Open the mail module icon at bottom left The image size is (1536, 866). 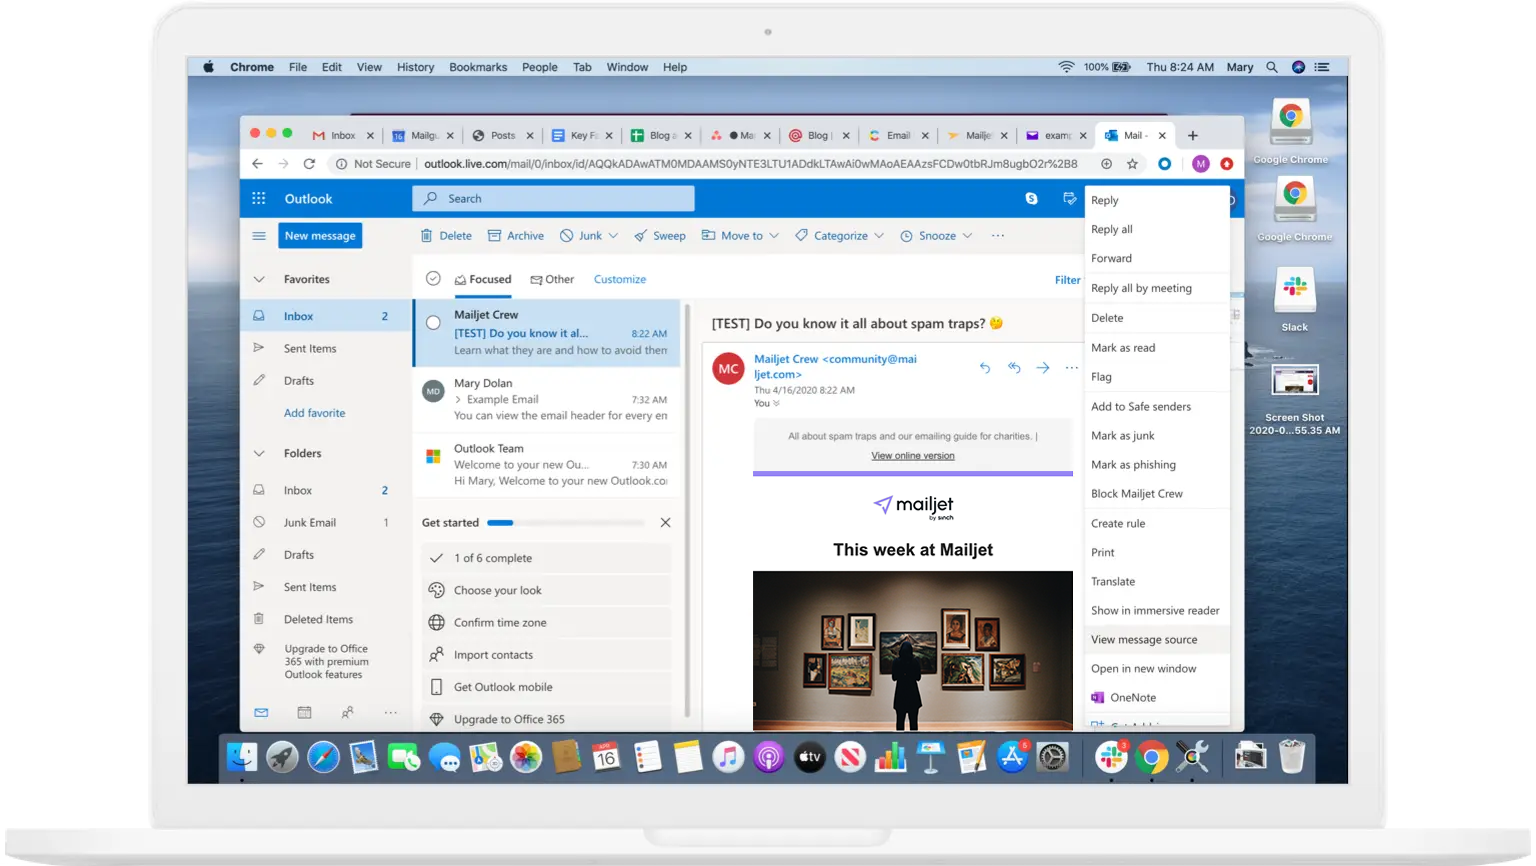click(261, 712)
